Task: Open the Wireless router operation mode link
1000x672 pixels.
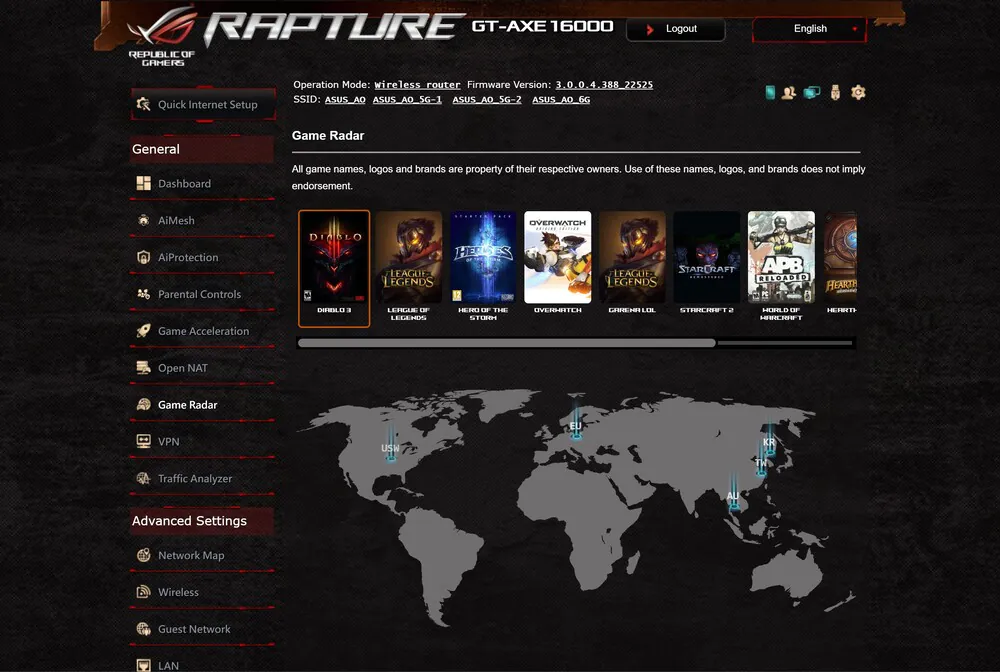Action: click(417, 85)
